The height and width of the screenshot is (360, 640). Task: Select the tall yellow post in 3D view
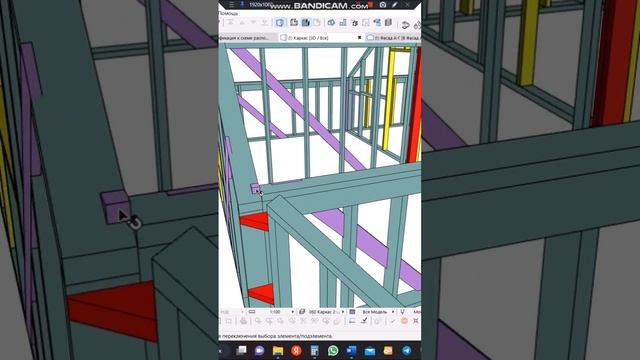click(389, 98)
